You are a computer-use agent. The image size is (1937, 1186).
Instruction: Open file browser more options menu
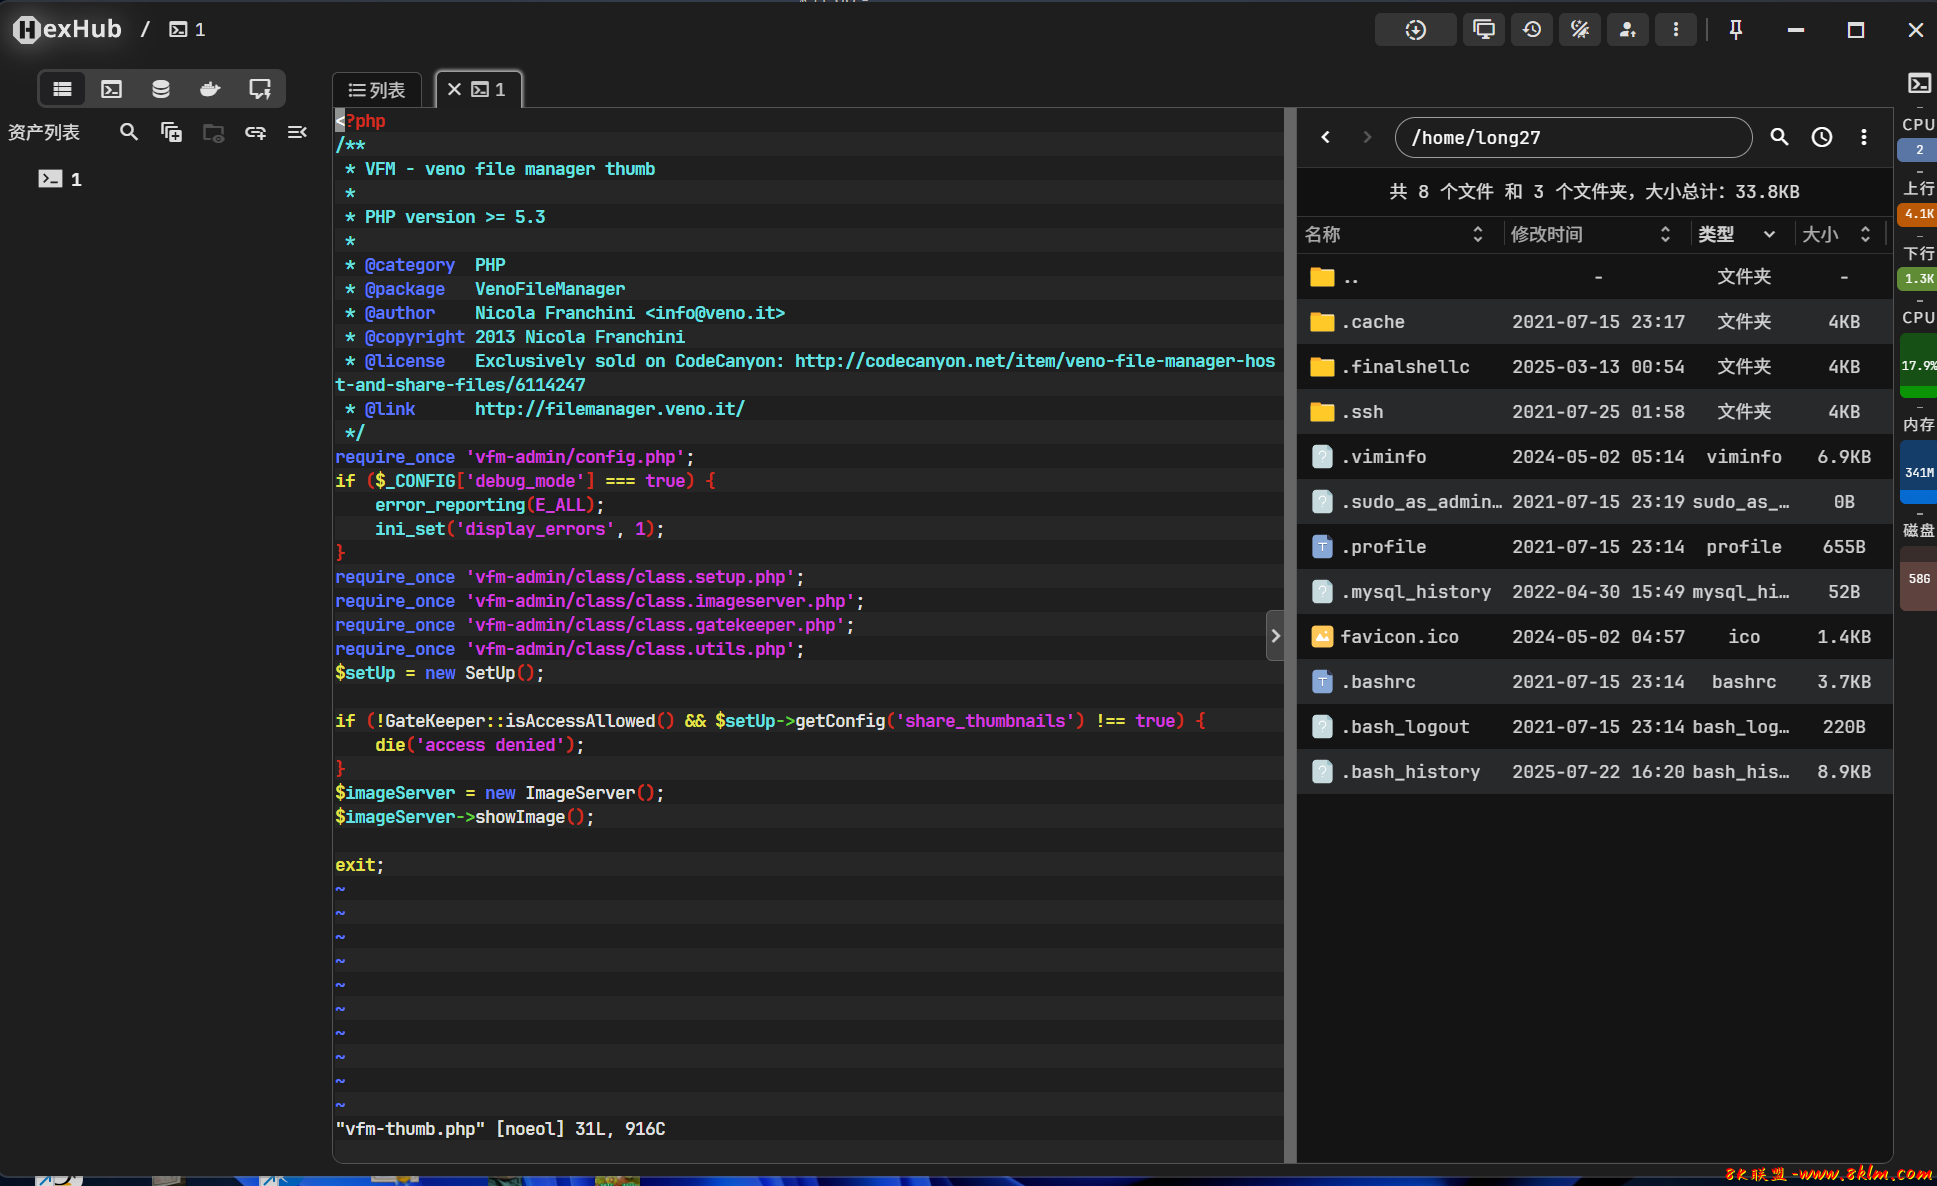pyautogui.click(x=1864, y=137)
